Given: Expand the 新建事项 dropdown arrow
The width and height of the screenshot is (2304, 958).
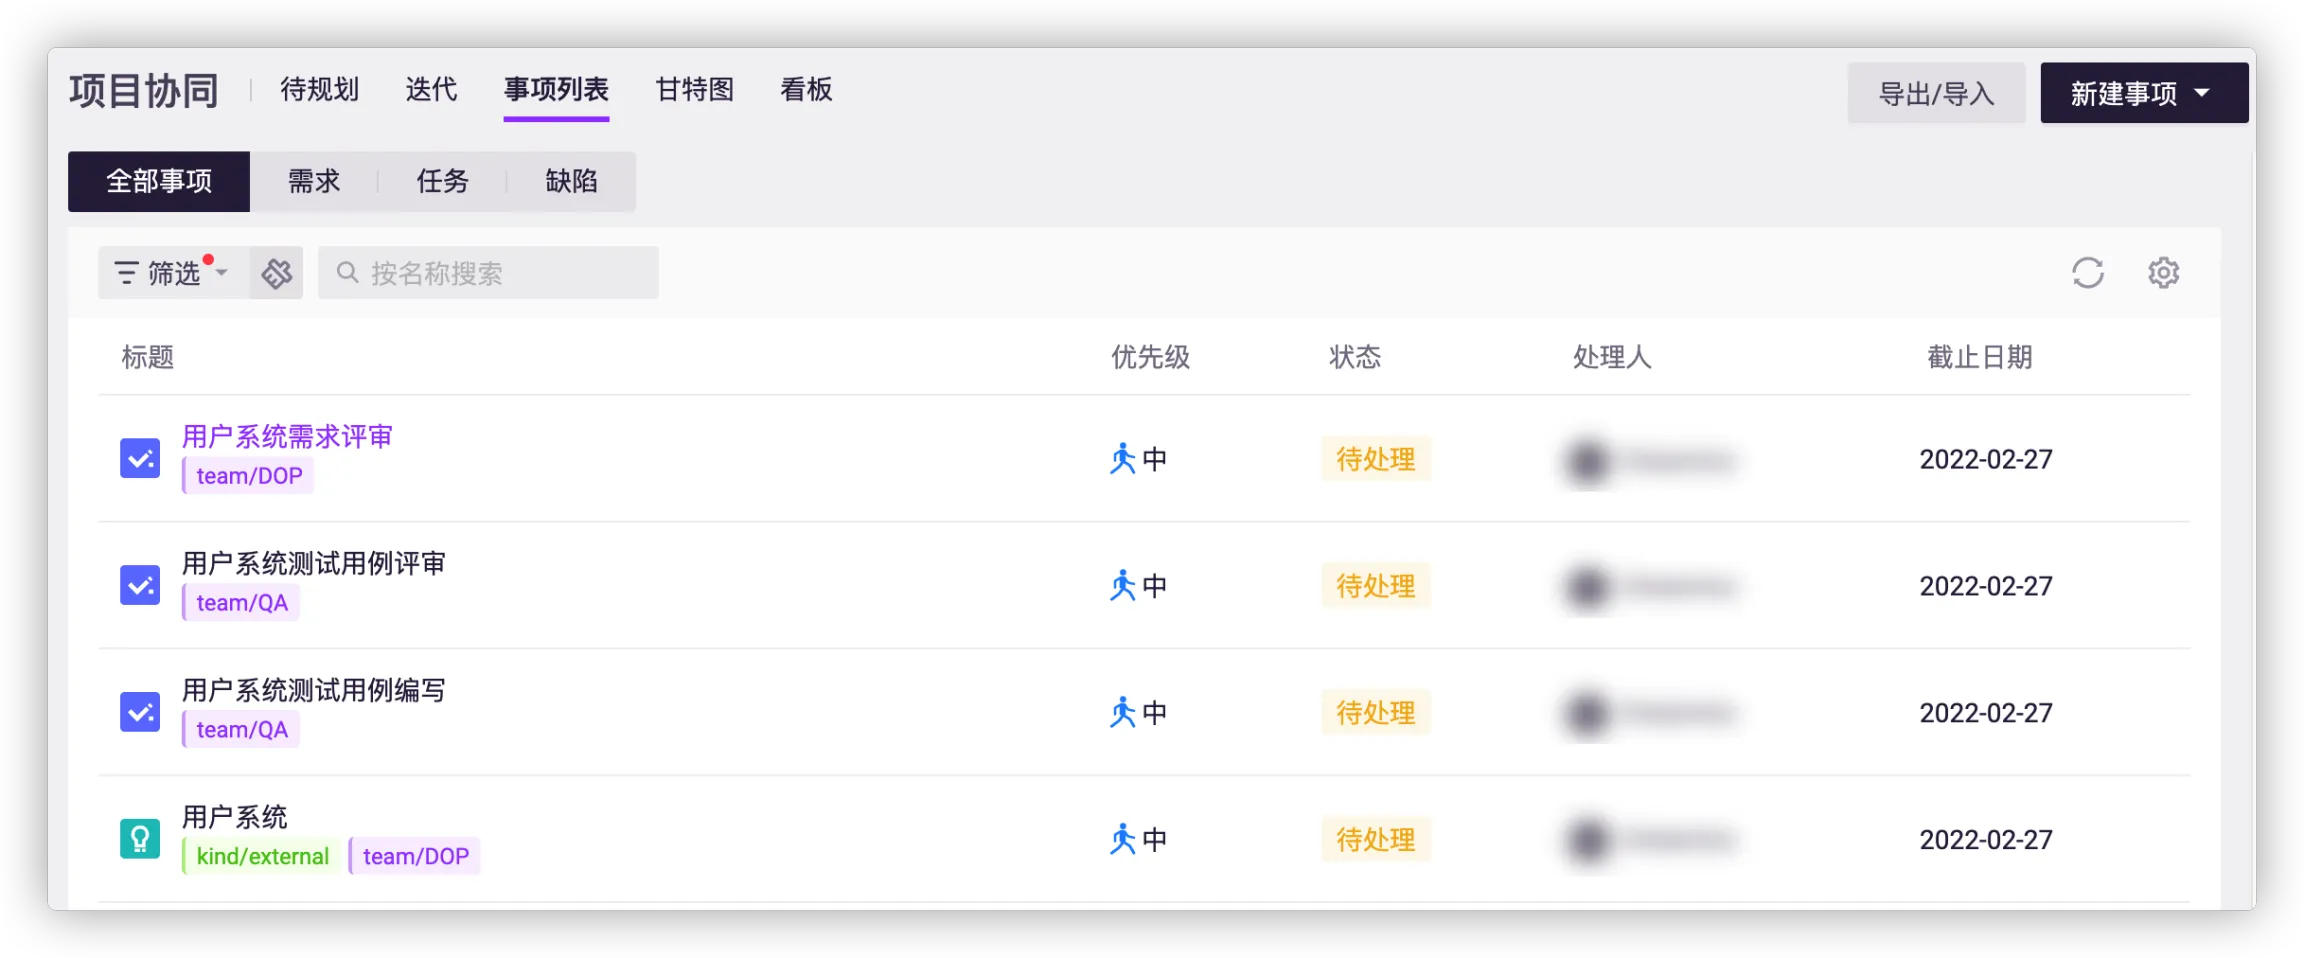Looking at the screenshot, I should (2202, 93).
